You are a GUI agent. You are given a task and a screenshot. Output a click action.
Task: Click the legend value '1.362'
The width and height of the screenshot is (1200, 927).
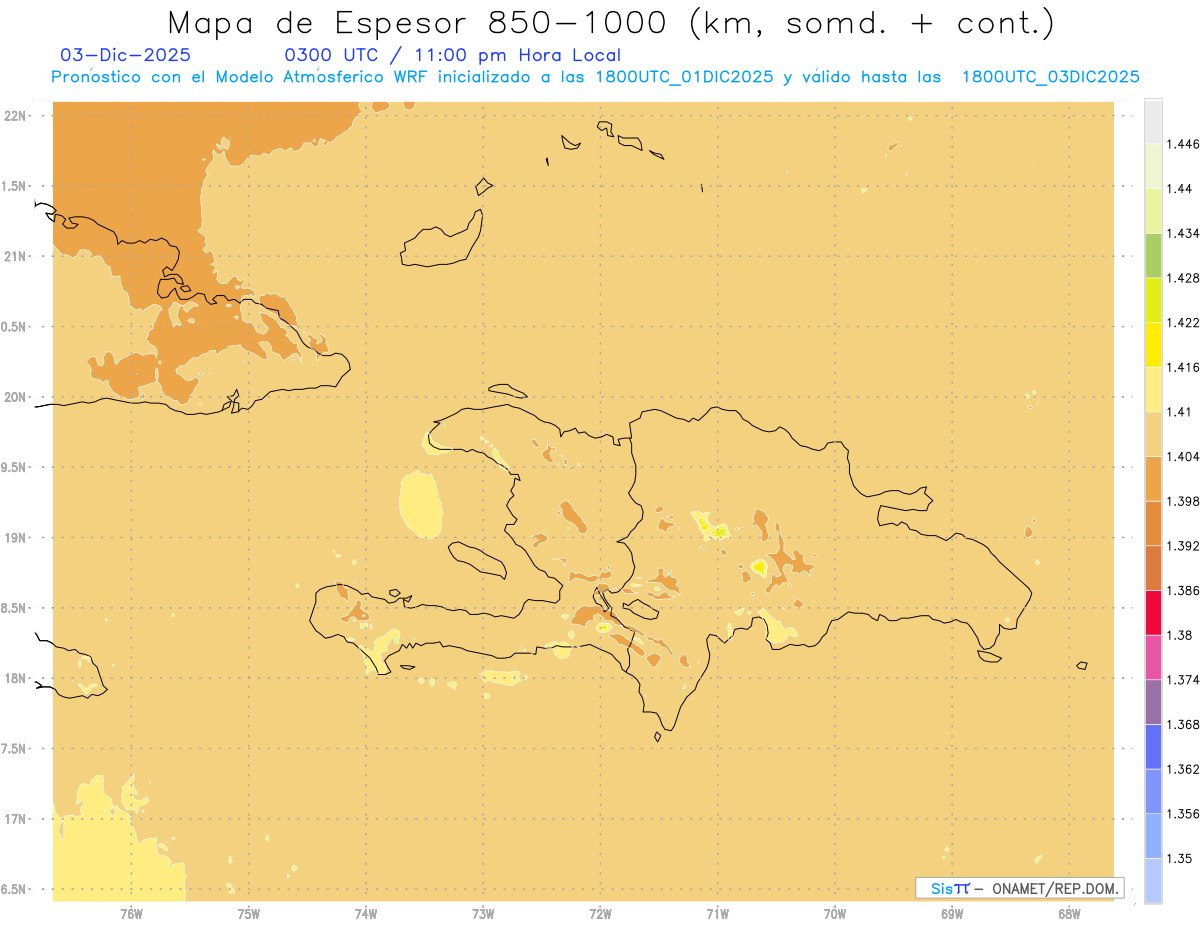click(x=1184, y=769)
